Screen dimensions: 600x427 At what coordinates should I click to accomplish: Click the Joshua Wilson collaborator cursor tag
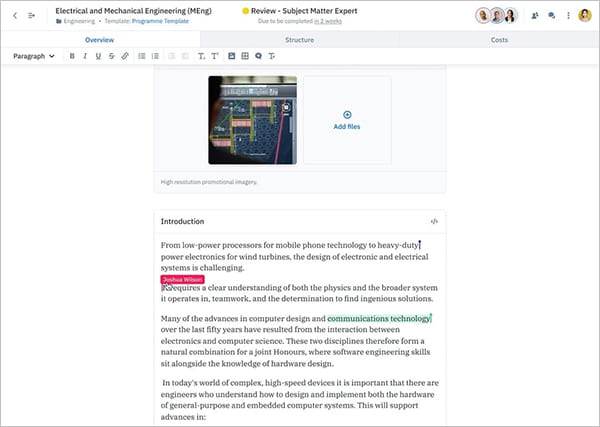tap(183, 280)
